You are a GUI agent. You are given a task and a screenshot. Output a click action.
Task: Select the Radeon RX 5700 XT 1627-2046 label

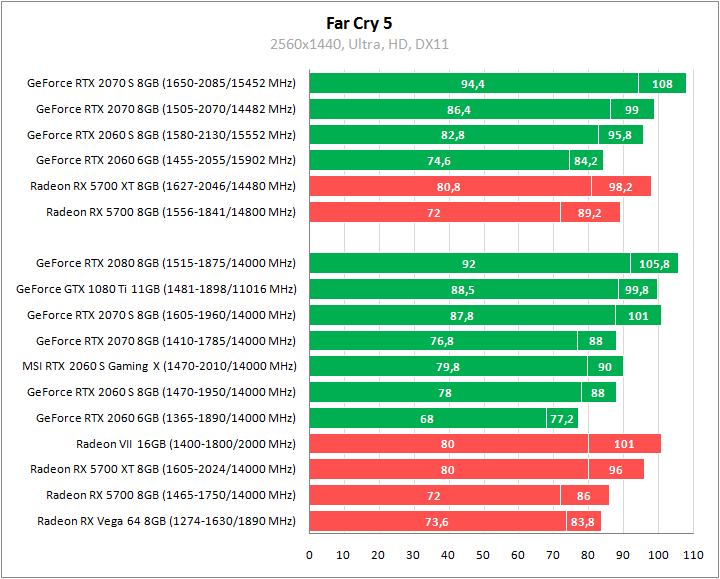click(163, 186)
